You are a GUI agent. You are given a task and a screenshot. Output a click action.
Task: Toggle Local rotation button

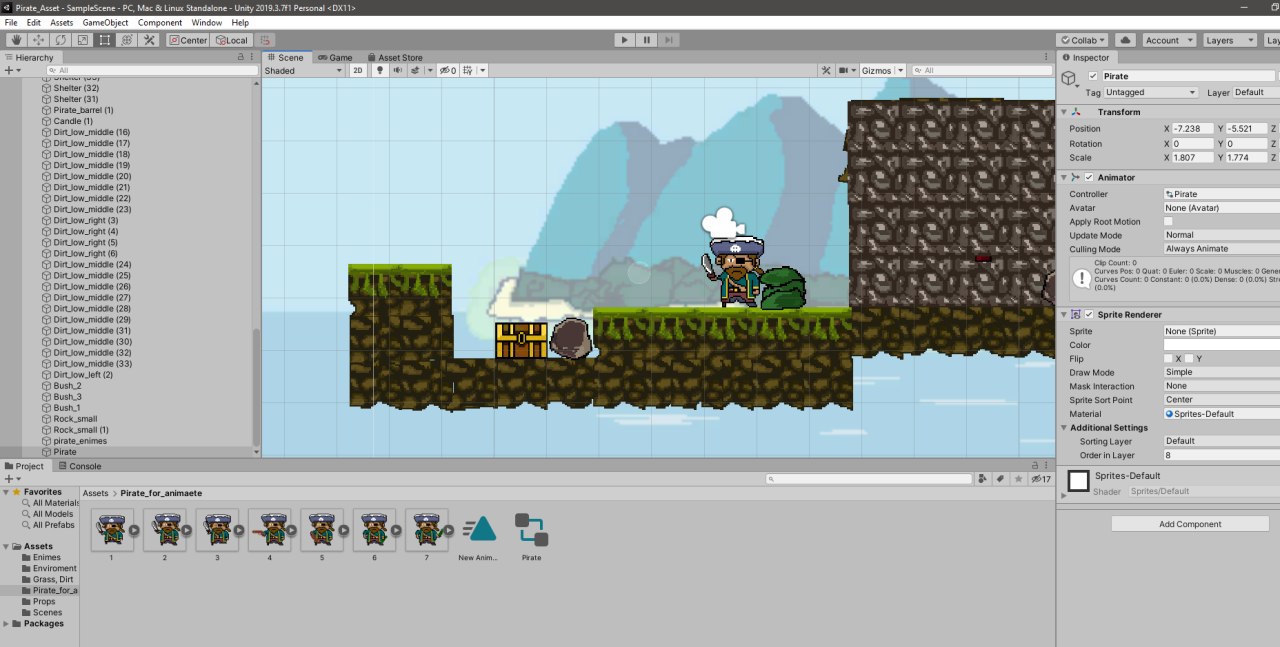point(231,40)
